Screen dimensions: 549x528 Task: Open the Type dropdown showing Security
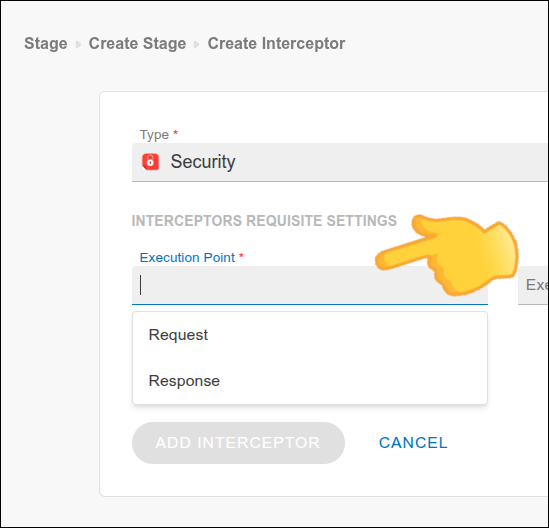[340, 162]
